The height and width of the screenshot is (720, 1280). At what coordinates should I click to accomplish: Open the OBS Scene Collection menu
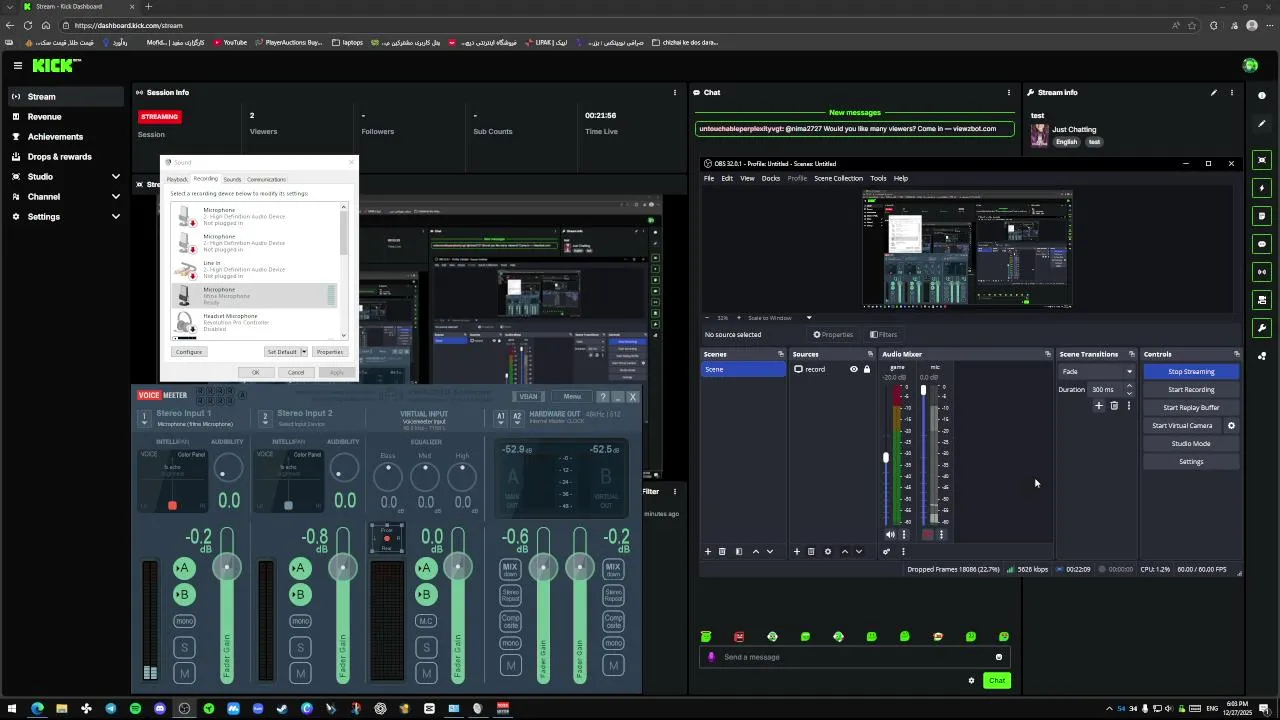point(838,178)
